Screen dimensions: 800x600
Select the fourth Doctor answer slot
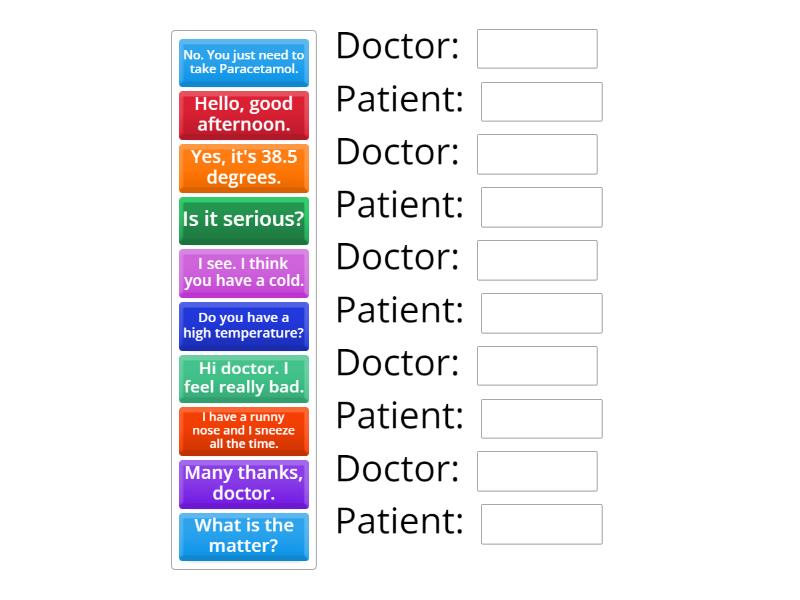pos(536,364)
